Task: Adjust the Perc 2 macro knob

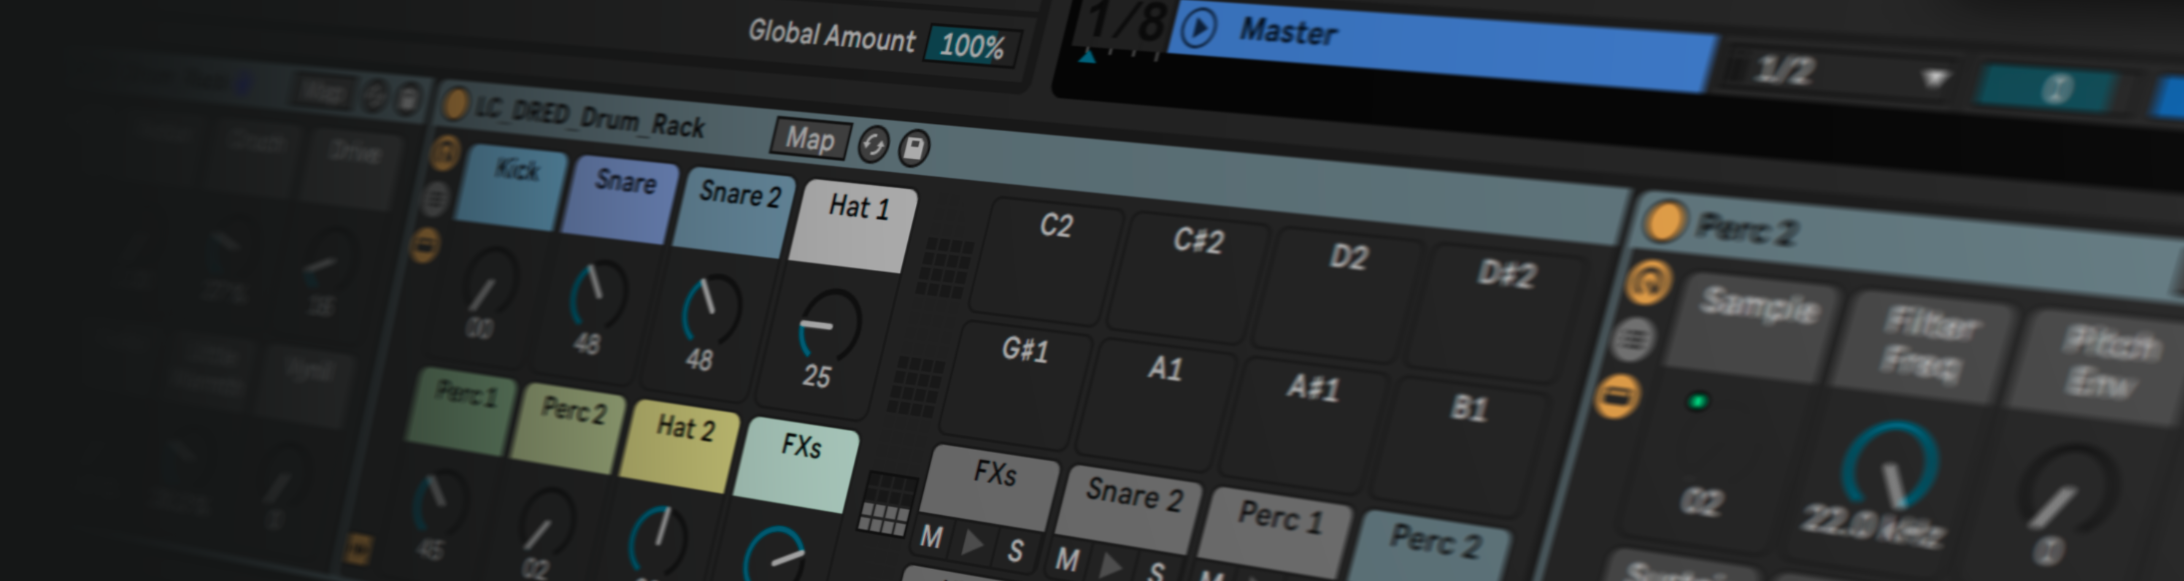Action: (546, 522)
